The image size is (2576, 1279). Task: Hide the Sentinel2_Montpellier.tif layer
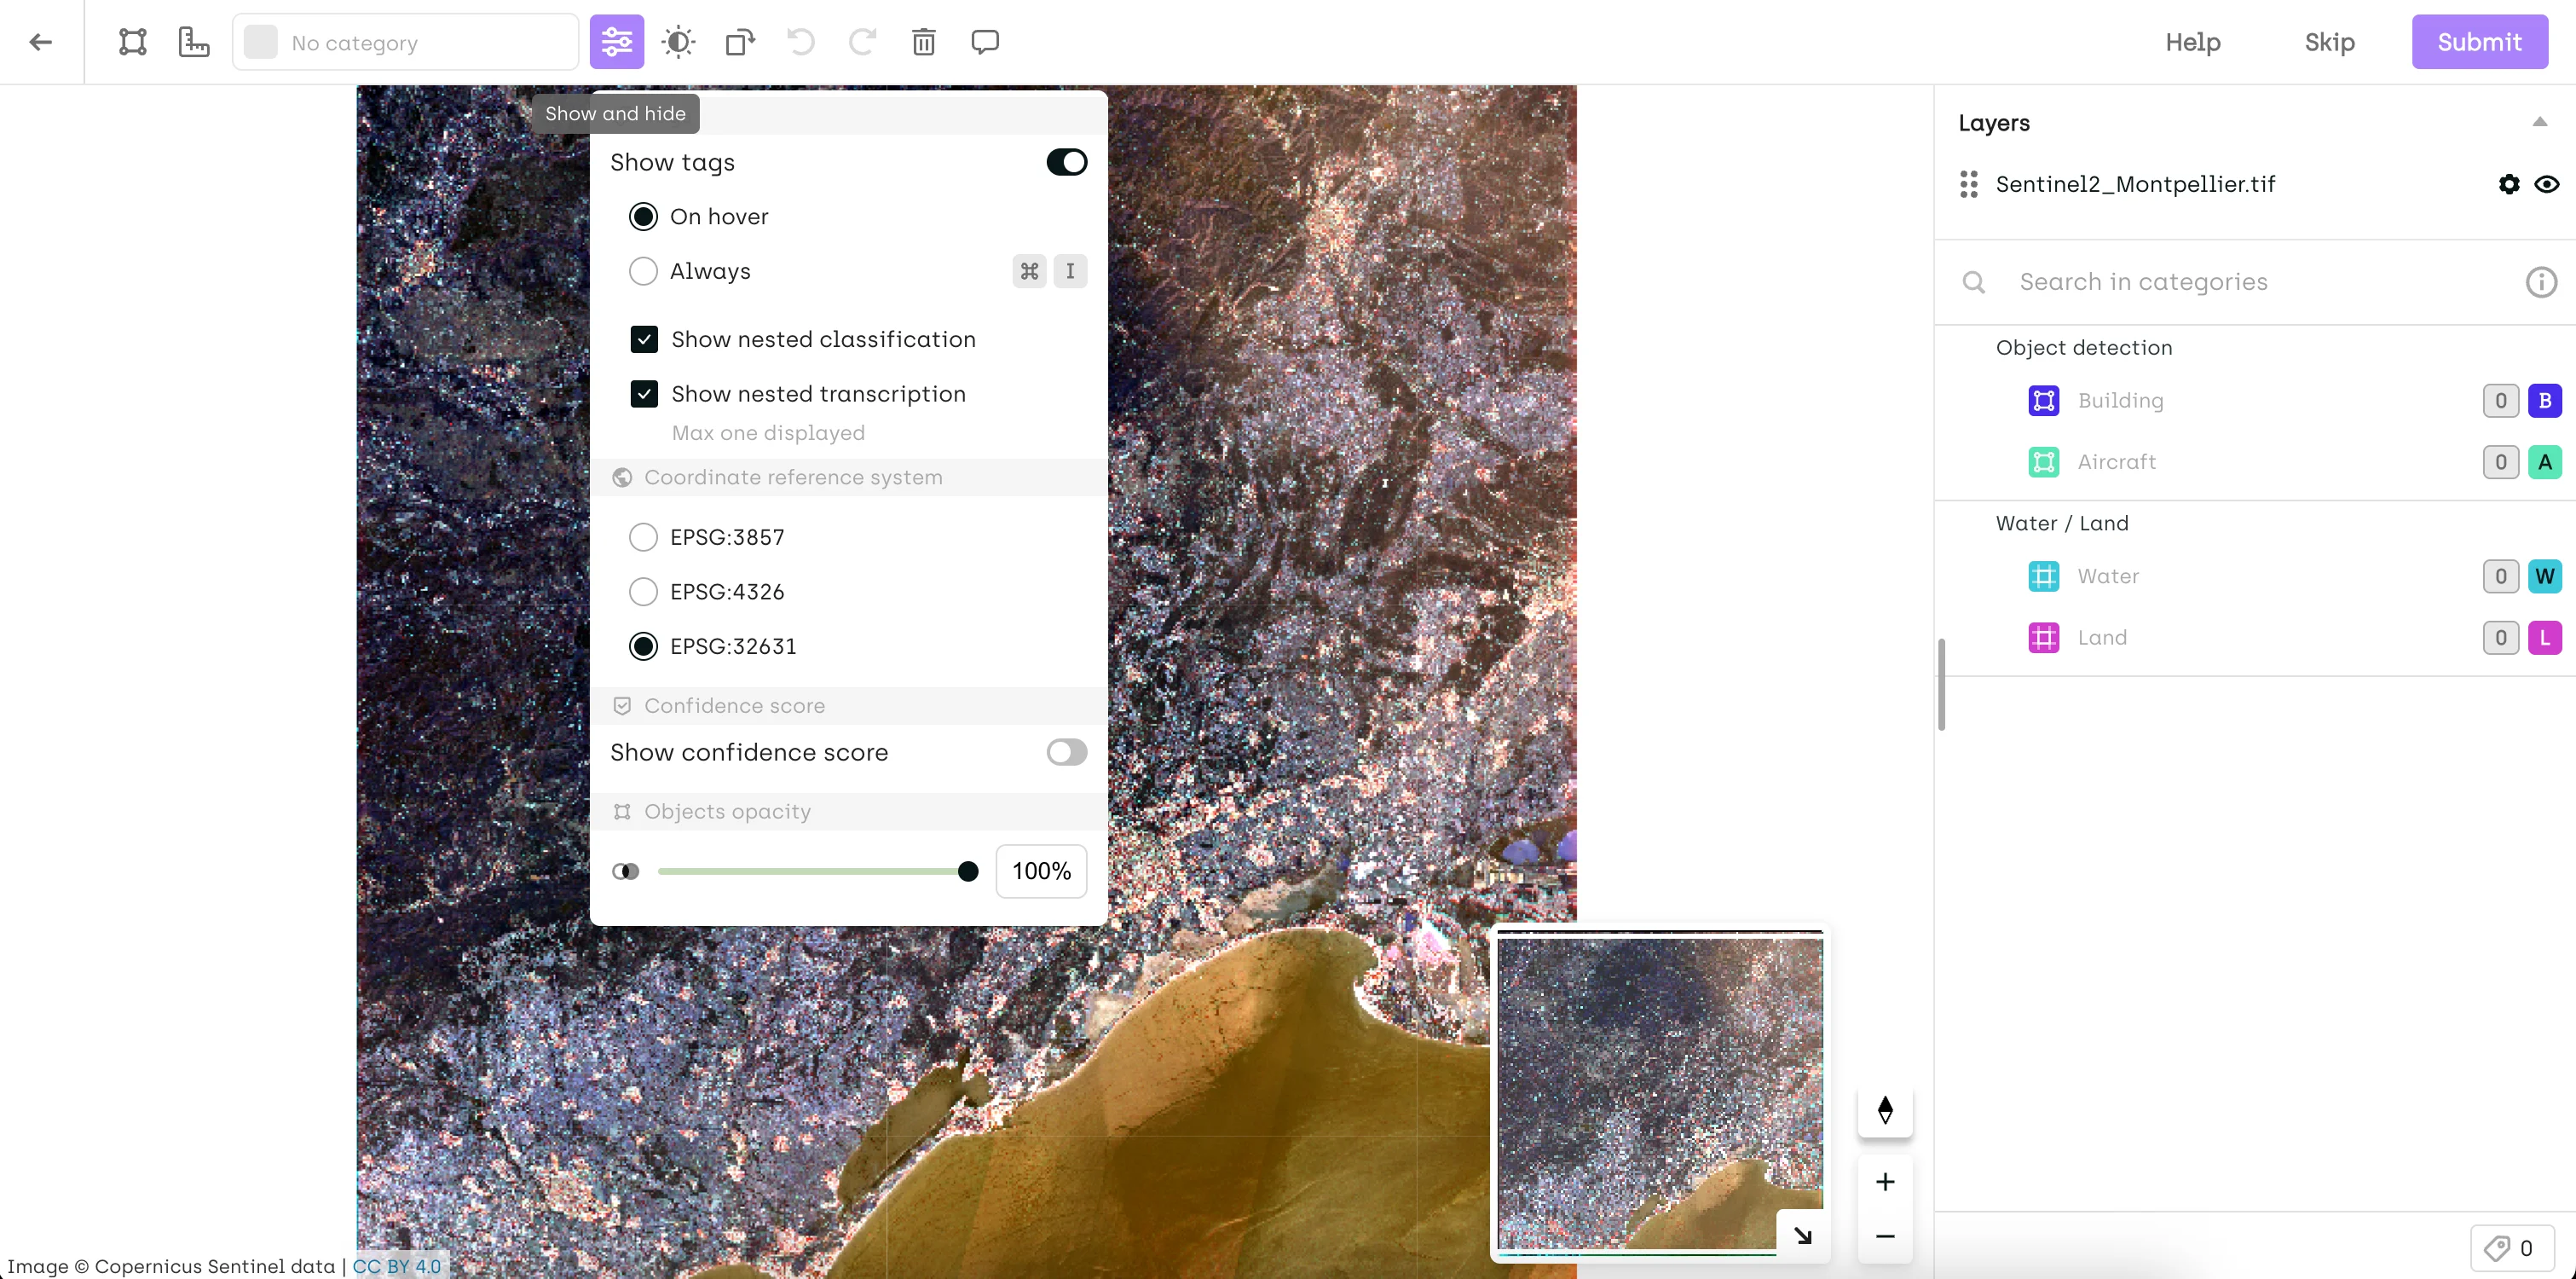coord(2546,184)
